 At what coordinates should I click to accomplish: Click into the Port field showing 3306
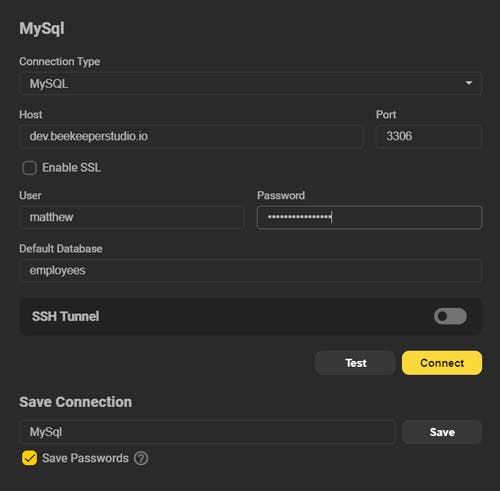[429, 136]
